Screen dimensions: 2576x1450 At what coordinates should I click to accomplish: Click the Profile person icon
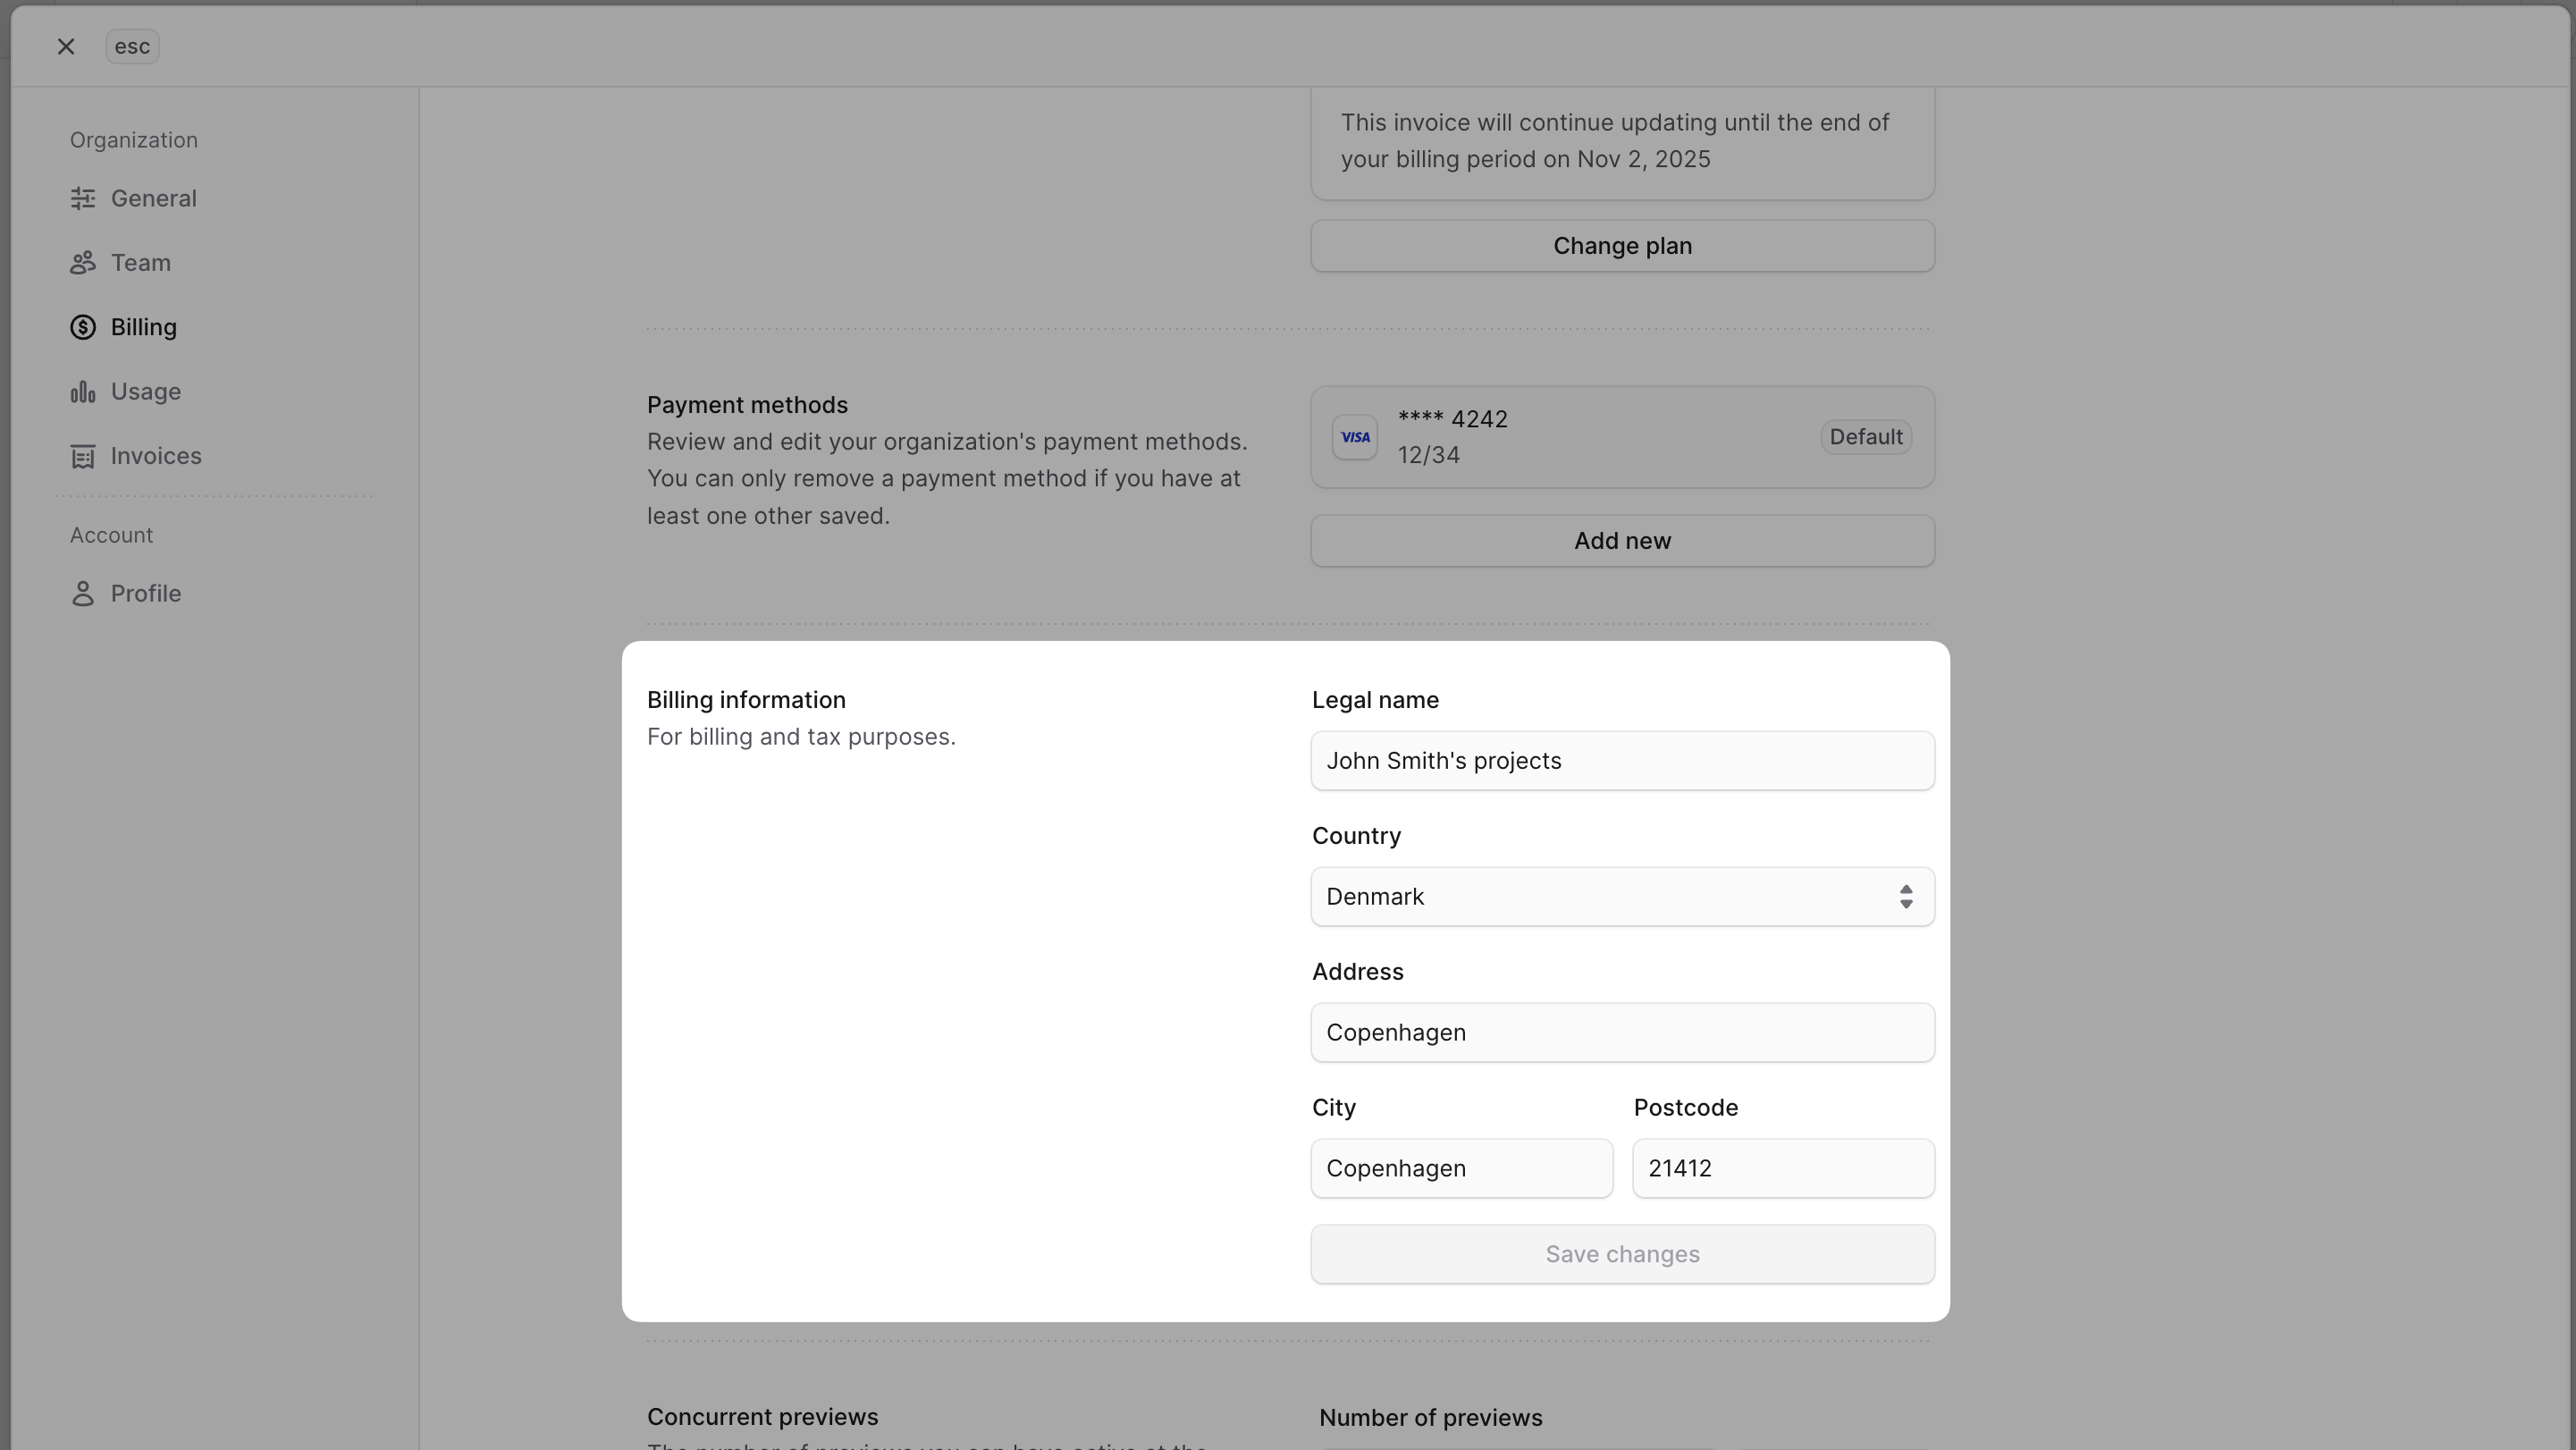click(84, 593)
